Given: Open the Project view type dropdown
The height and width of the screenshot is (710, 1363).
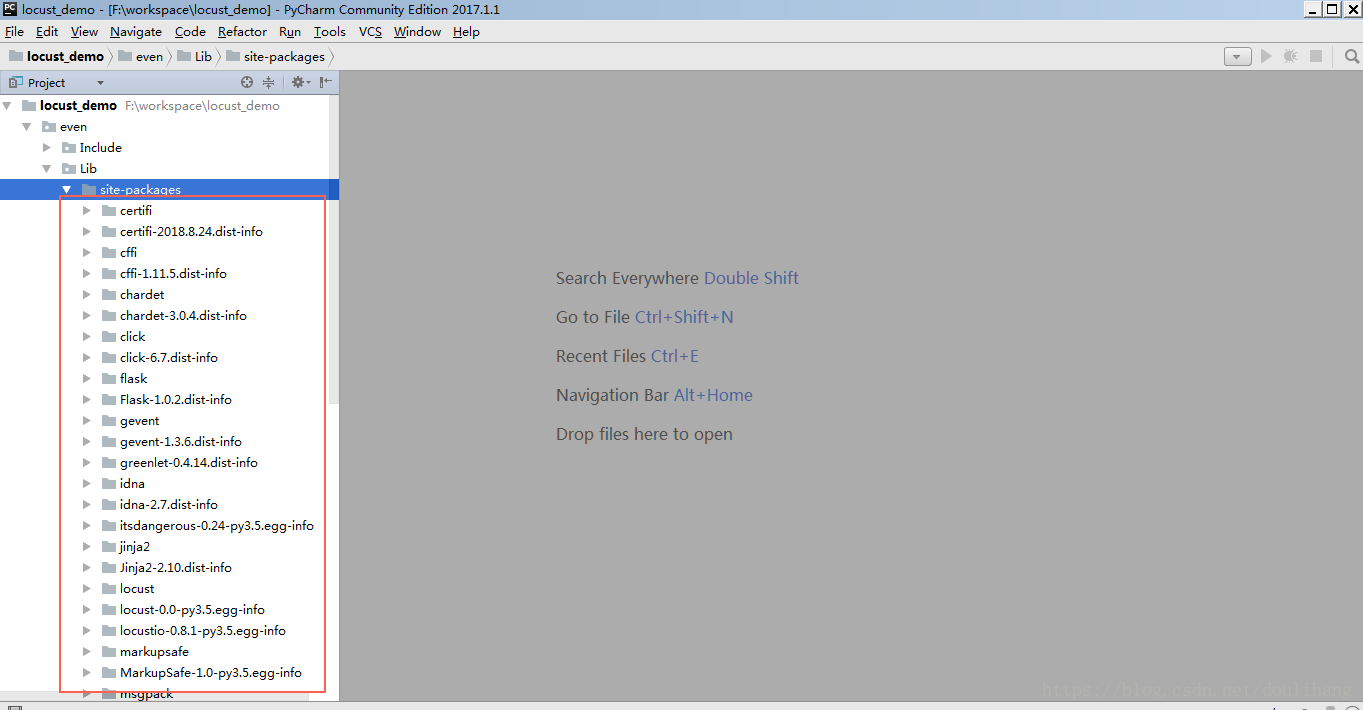Looking at the screenshot, I should point(100,83).
